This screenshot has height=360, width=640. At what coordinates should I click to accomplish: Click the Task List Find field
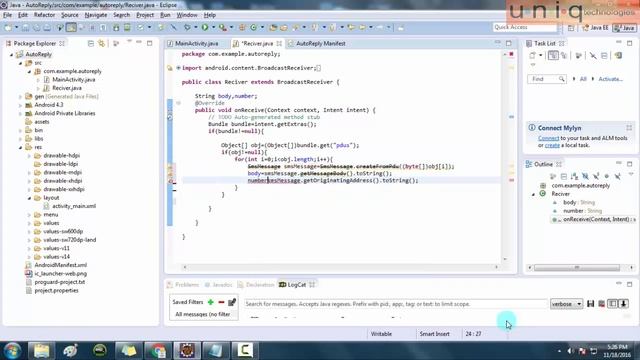tap(546, 79)
